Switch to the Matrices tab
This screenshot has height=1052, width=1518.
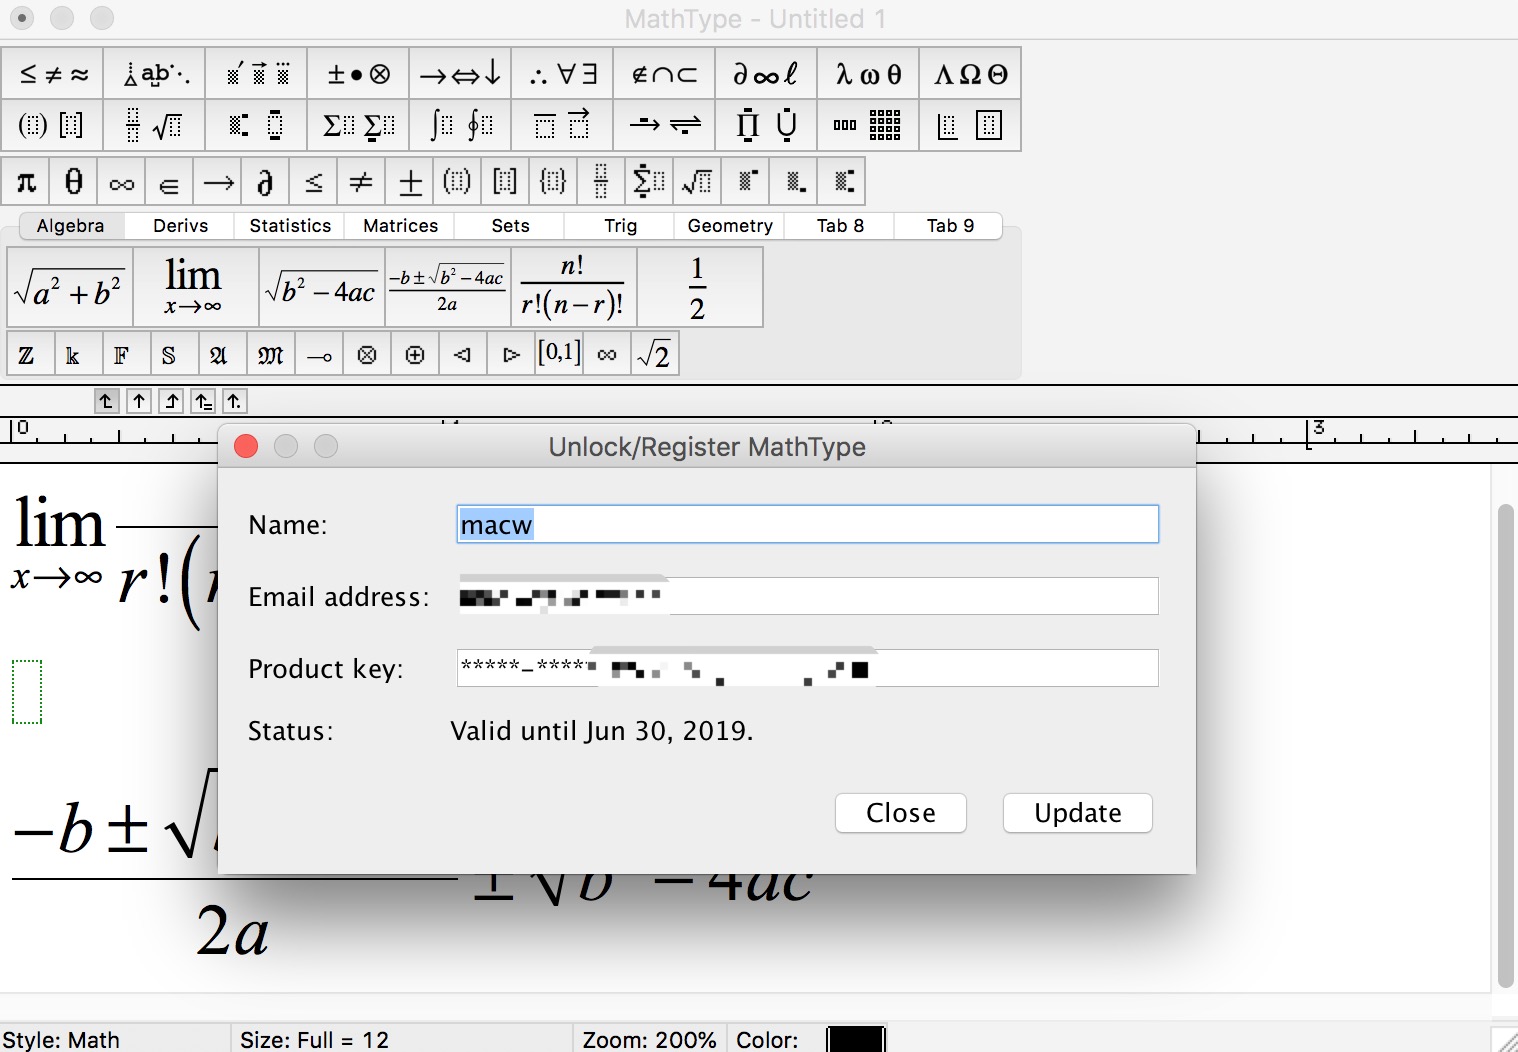[x=400, y=226]
